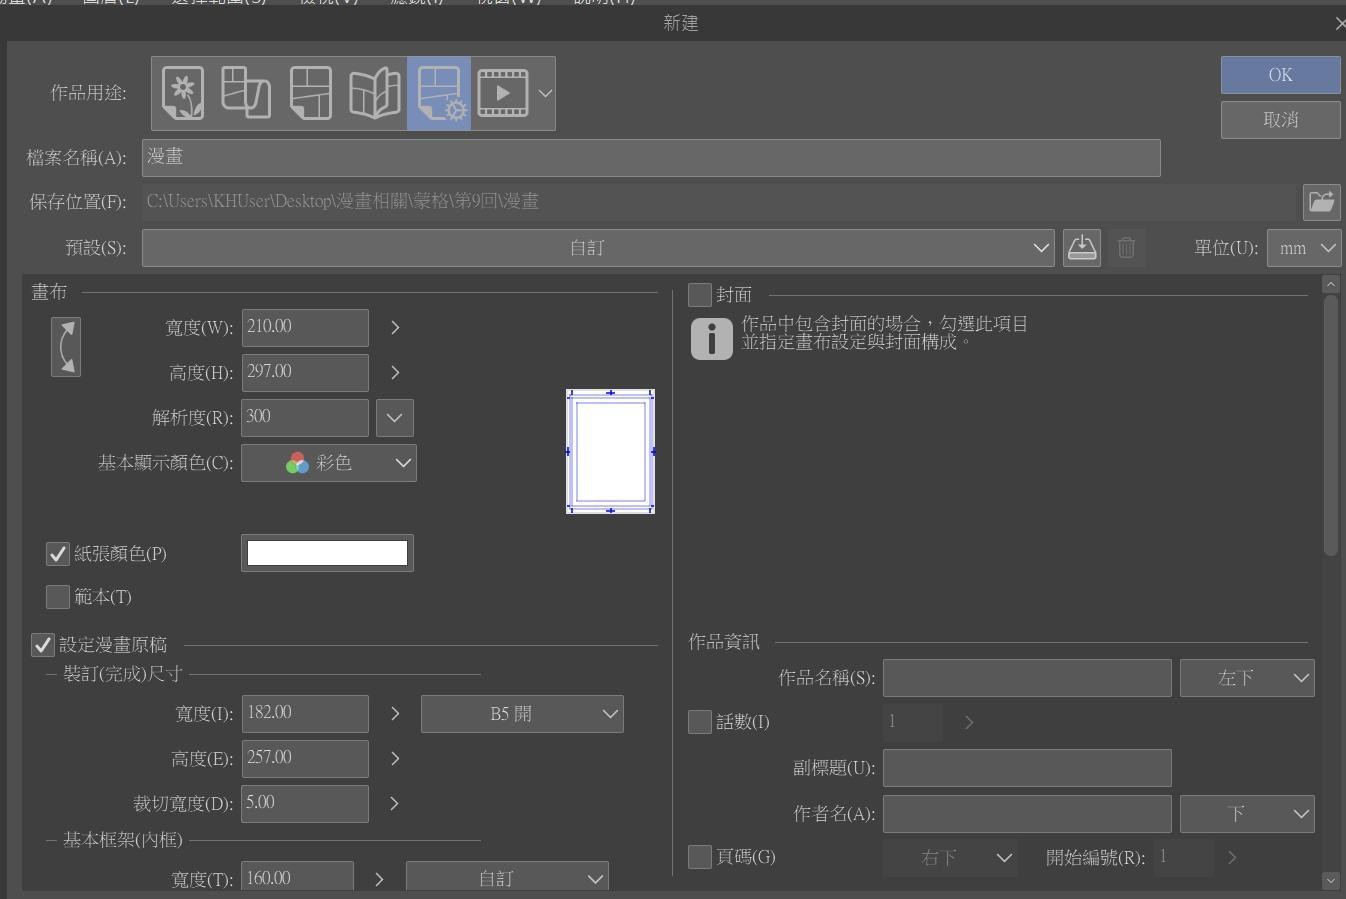This screenshot has height=899, width=1346.
Task: Click the 保存位置 path field
Action: point(718,202)
